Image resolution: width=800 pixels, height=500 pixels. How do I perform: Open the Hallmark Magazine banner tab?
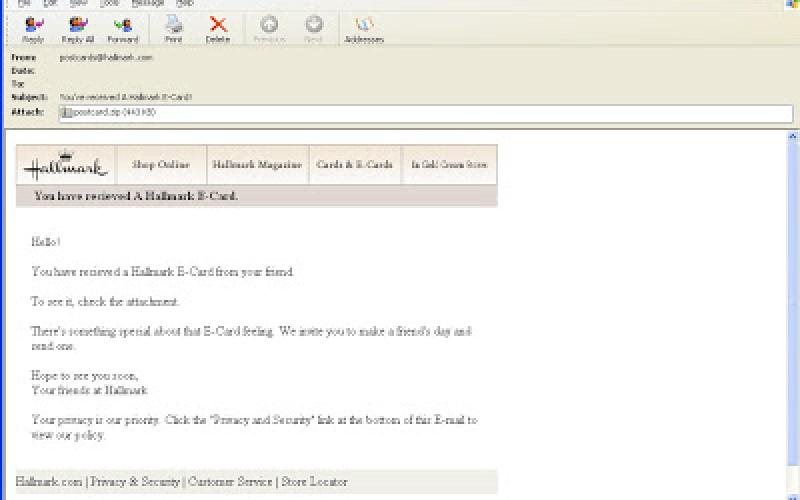(x=257, y=165)
